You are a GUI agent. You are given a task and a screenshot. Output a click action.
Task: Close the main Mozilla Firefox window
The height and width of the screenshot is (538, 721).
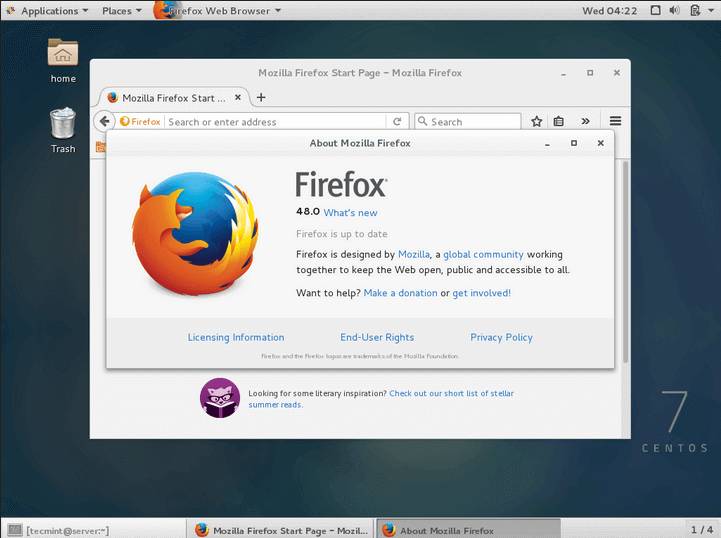click(x=617, y=73)
